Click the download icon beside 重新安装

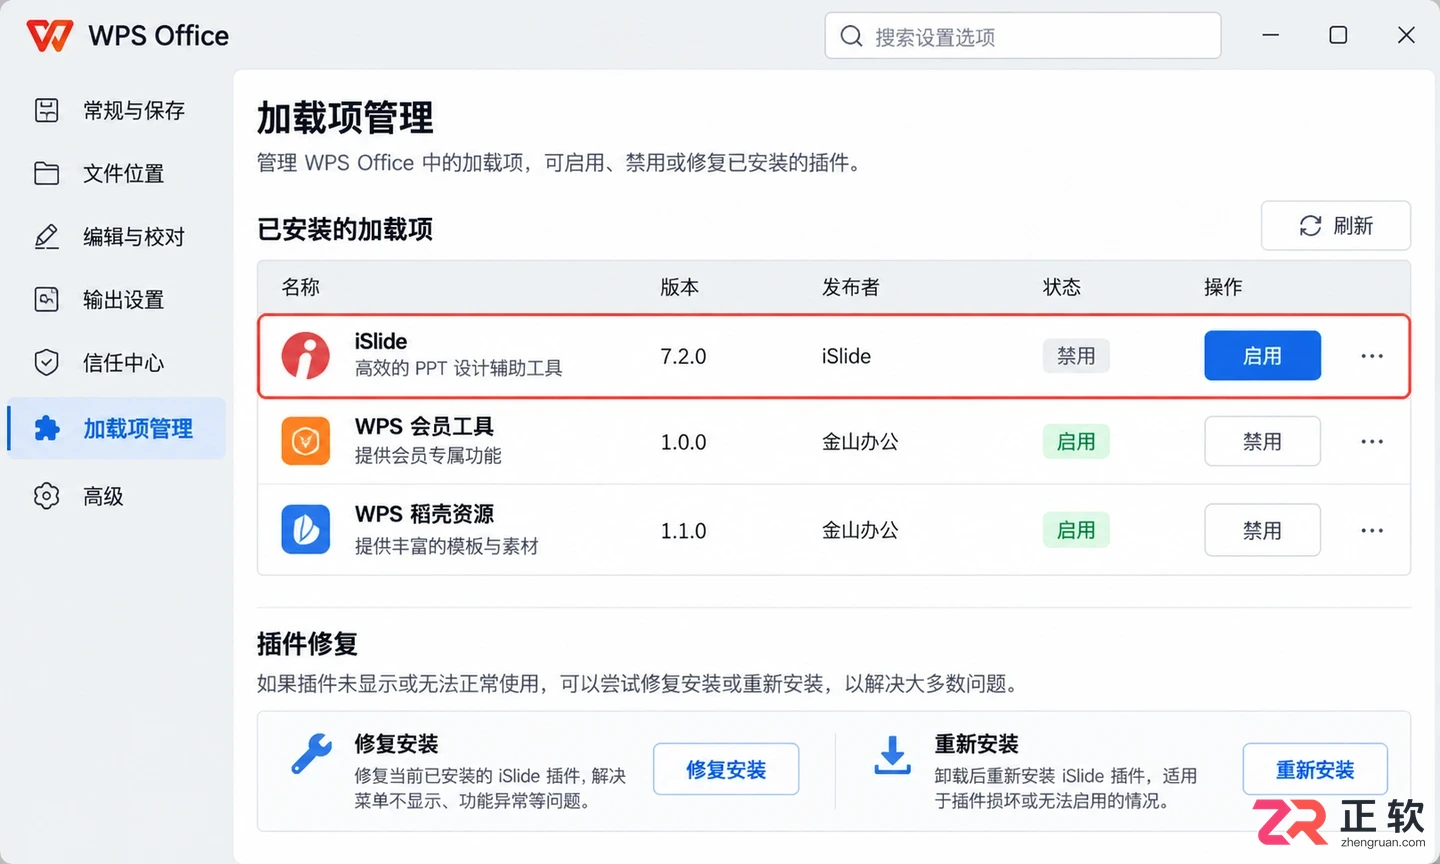(x=892, y=755)
